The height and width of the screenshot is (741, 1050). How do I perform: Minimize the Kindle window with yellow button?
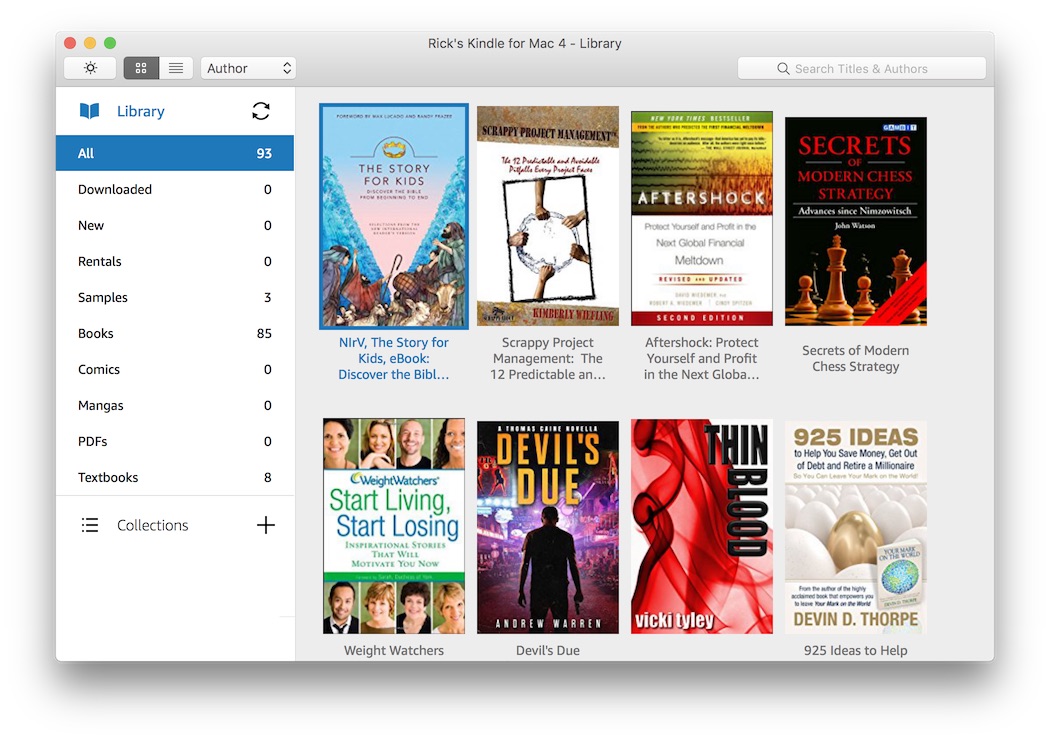coord(90,43)
